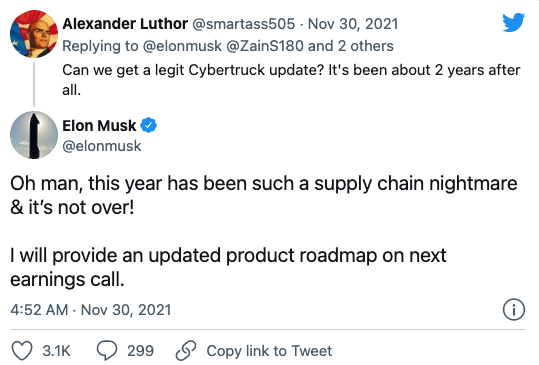Click 'Copy link to Tweet'

pos(269,351)
